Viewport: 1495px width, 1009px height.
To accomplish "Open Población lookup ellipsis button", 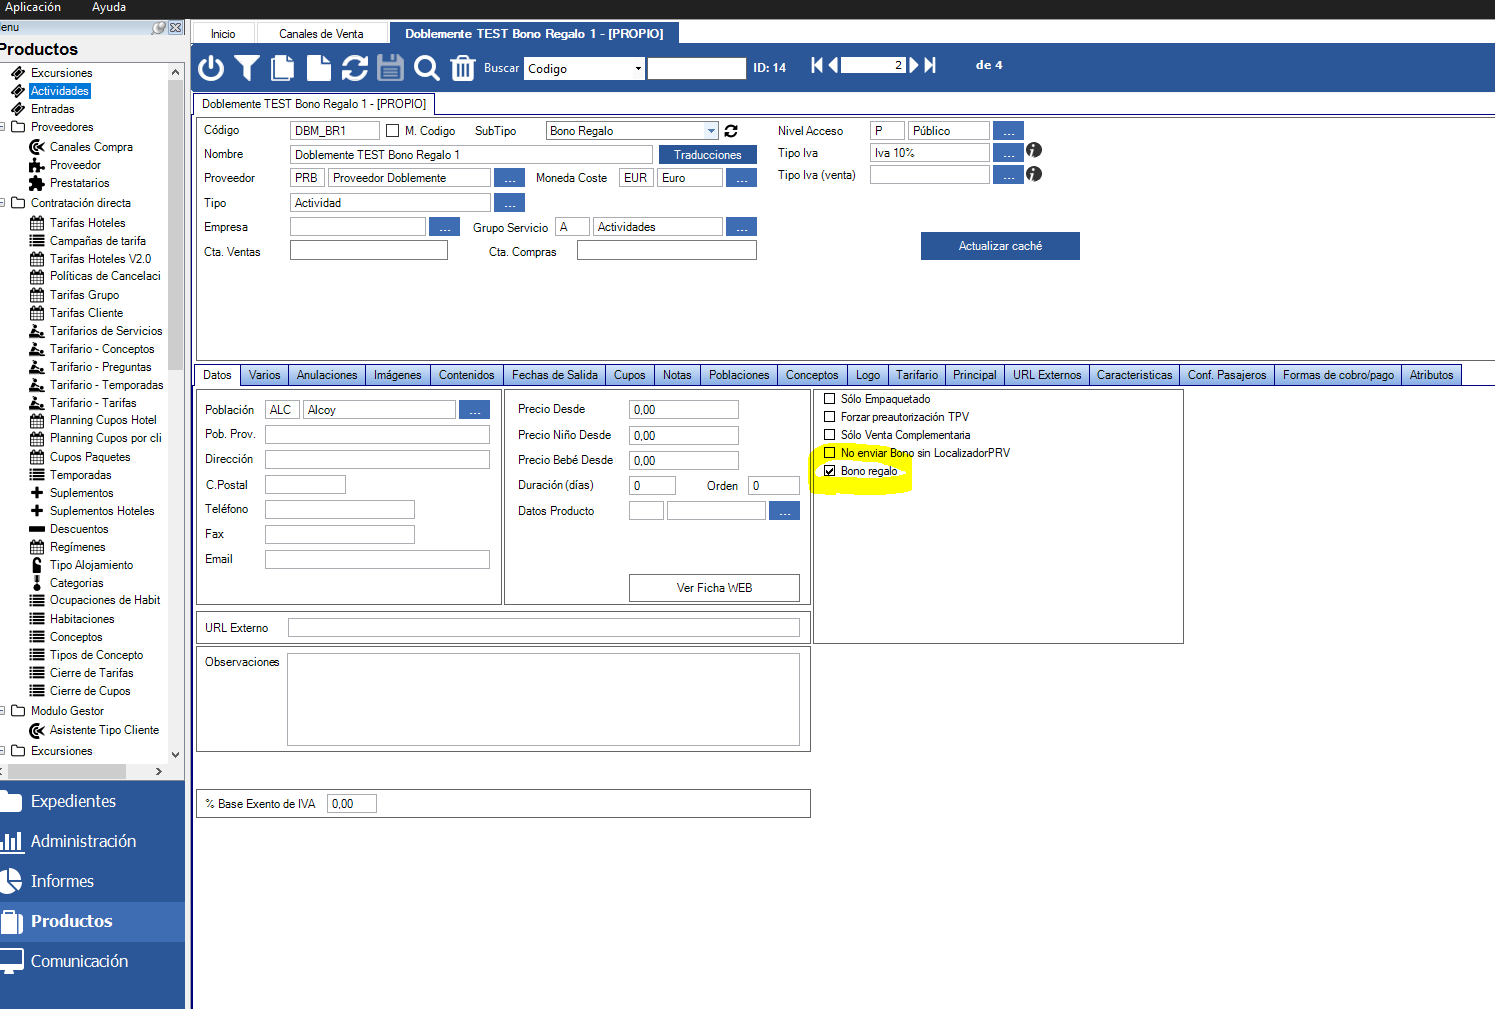I will click(474, 410).
